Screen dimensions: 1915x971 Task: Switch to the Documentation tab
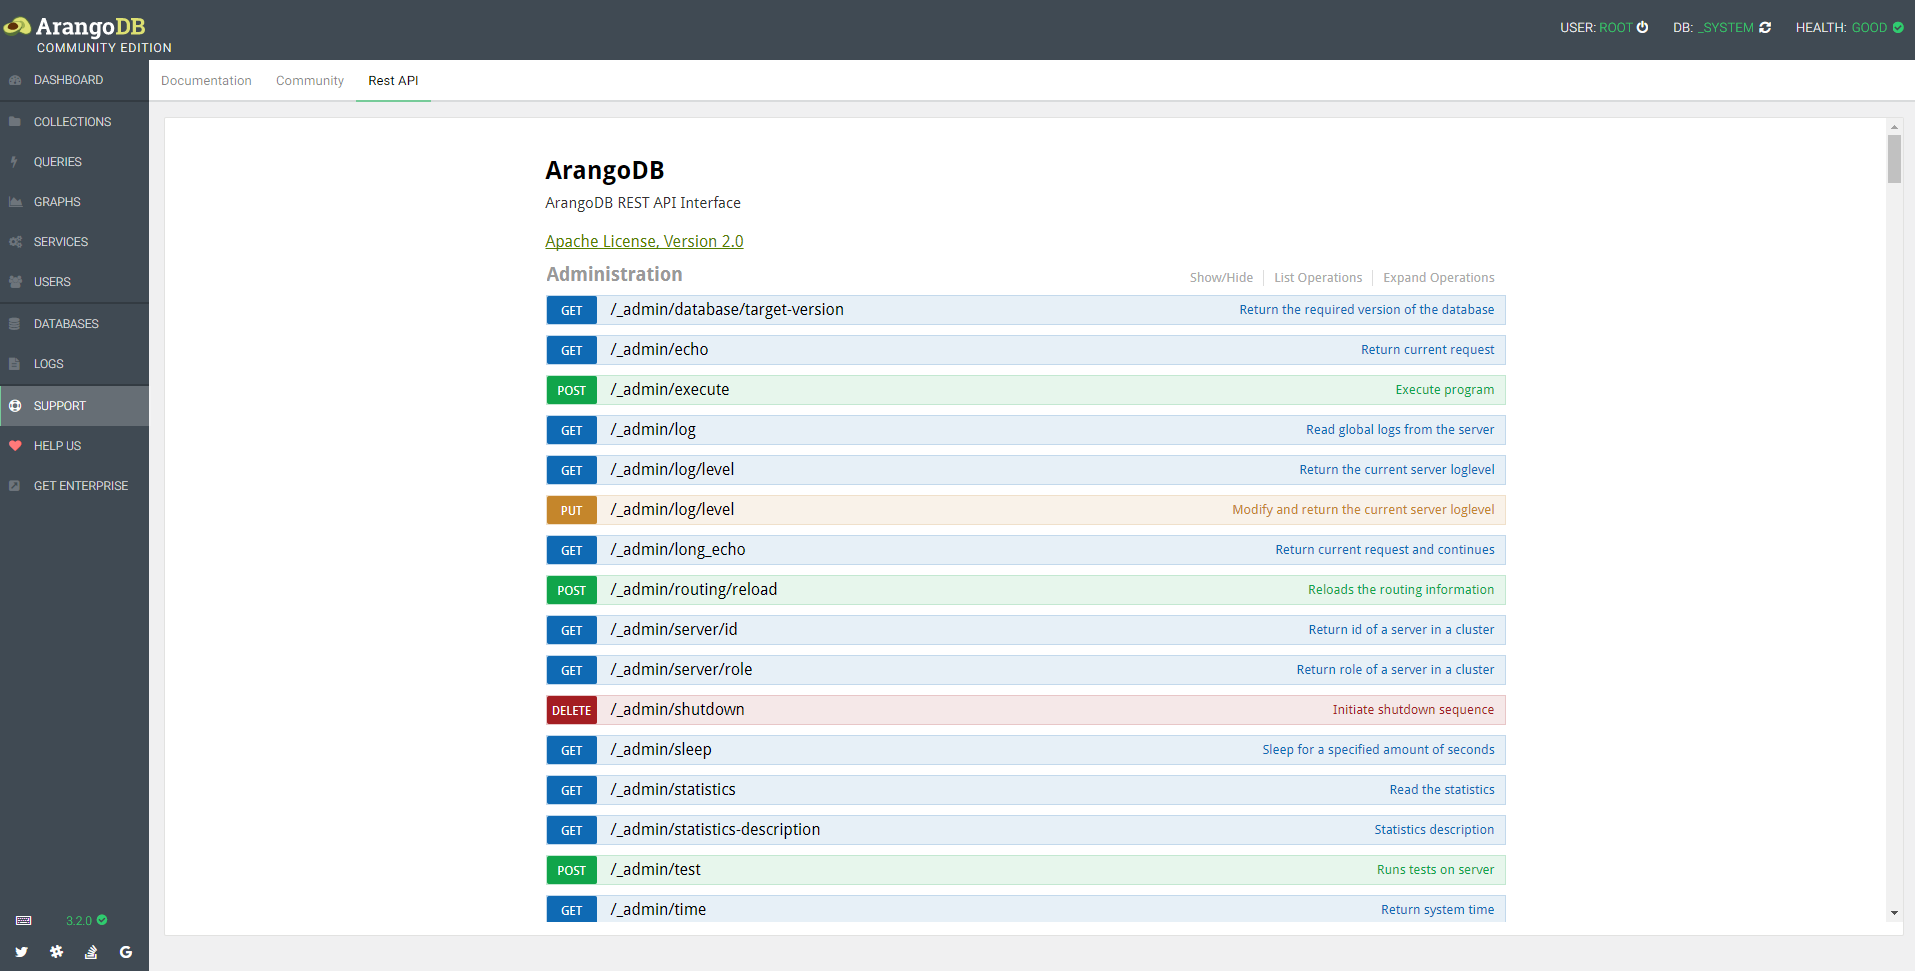pos(206,81)
